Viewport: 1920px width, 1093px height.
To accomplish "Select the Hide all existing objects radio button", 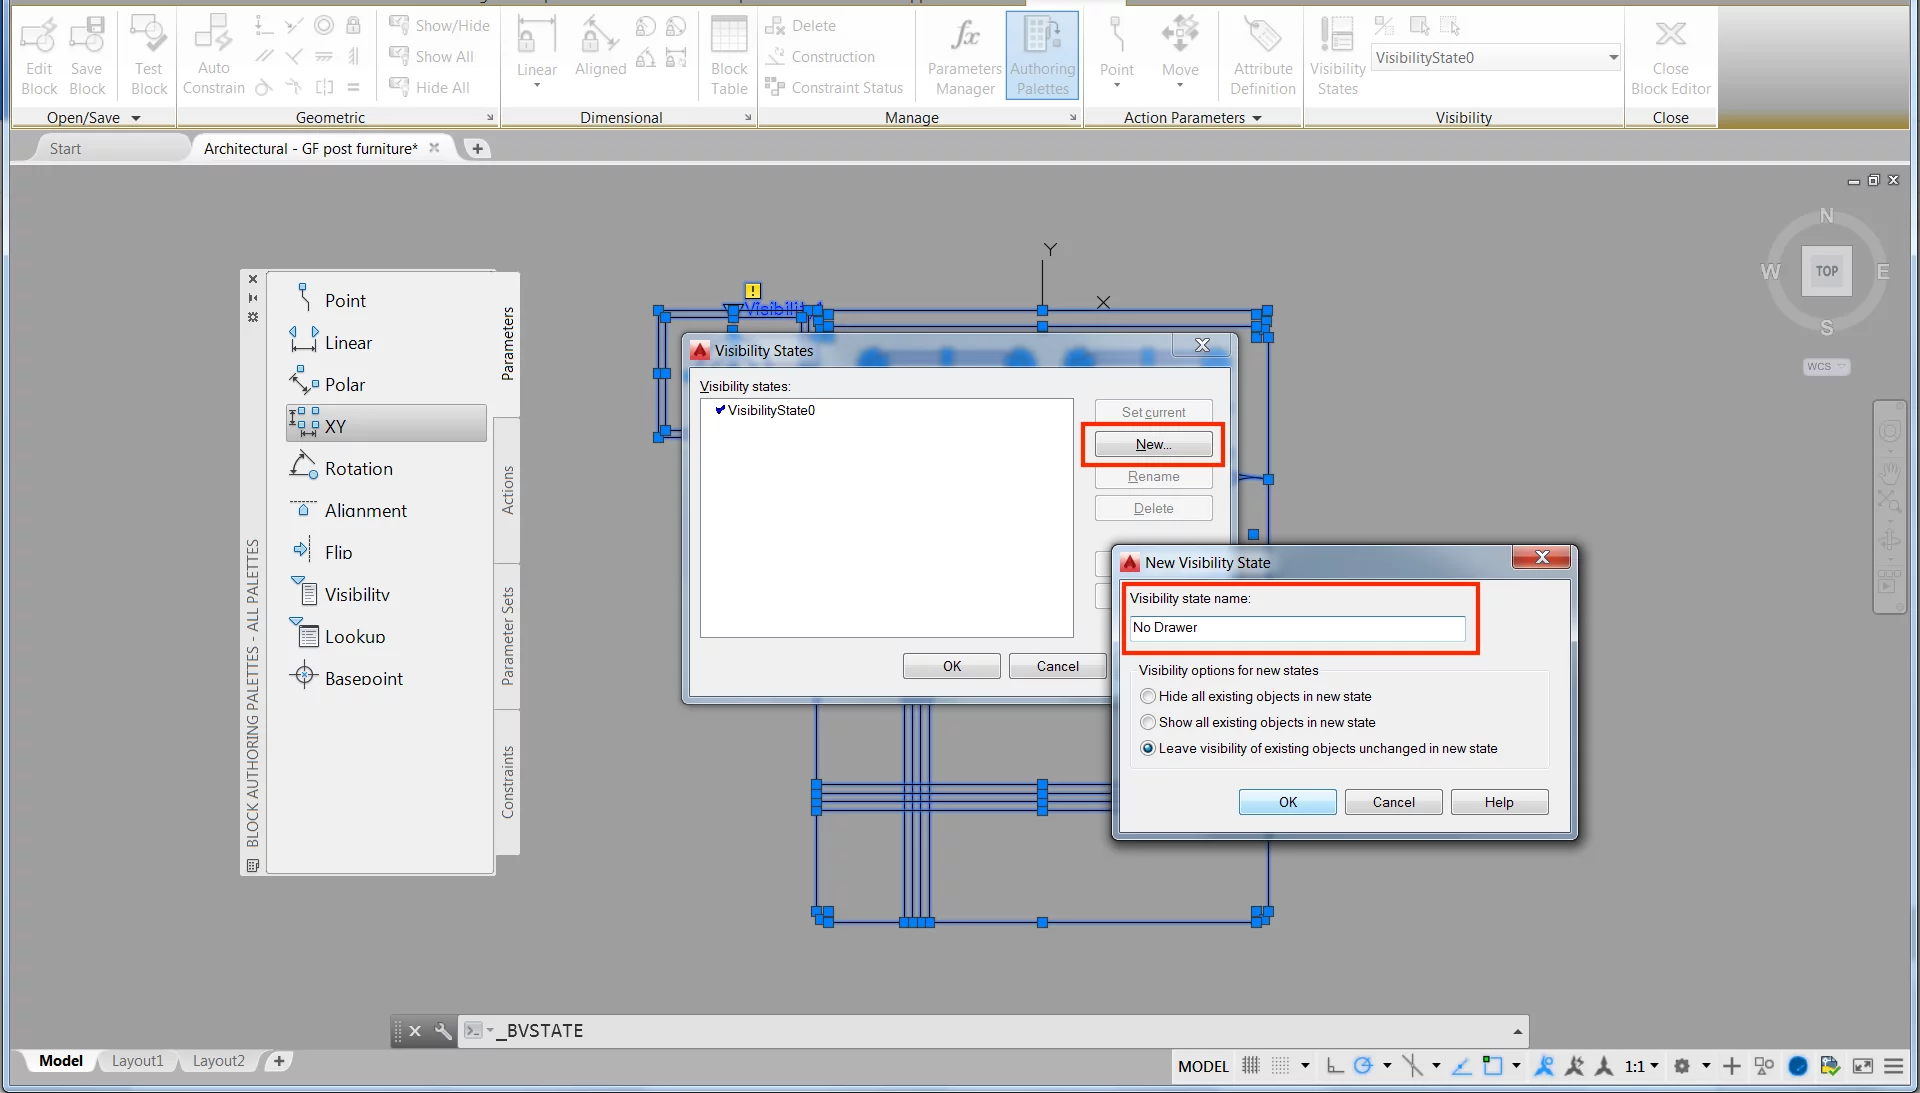I will click(1147, 696).
